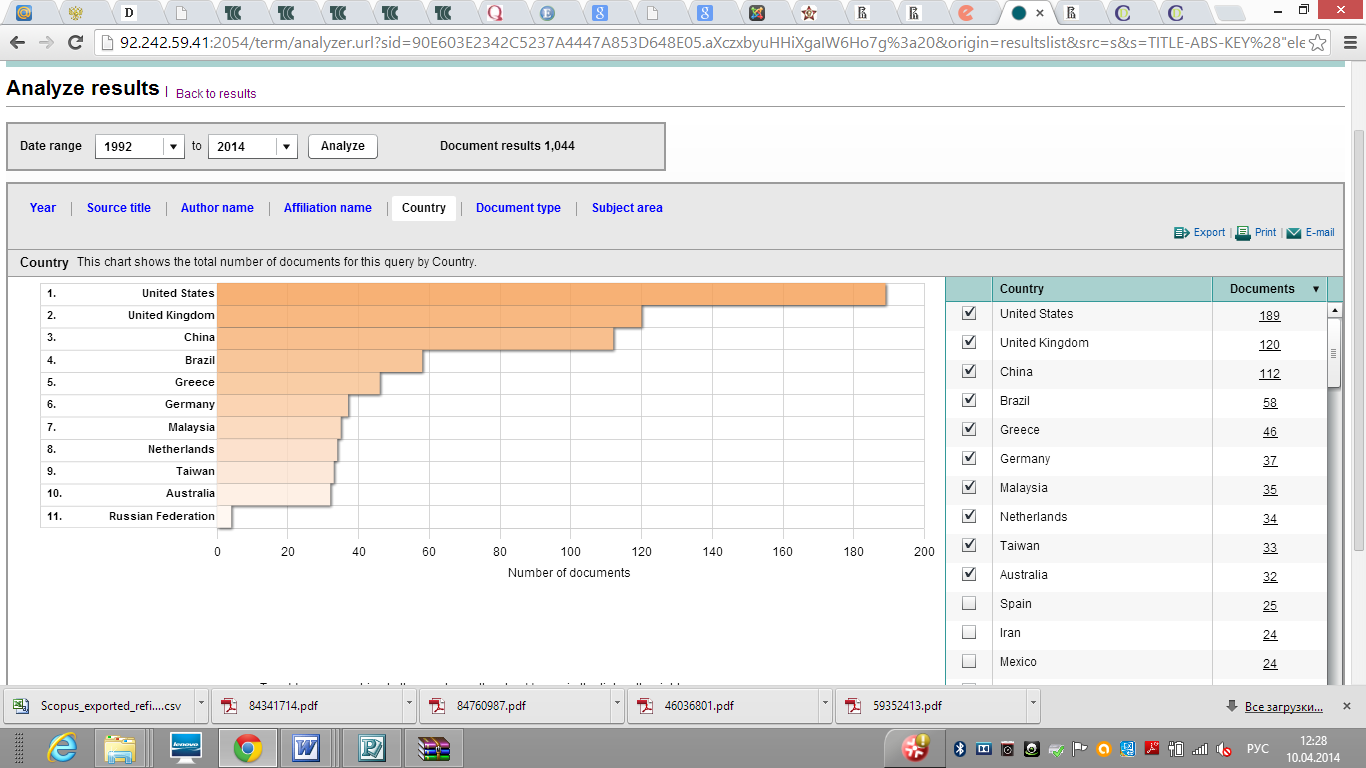Screen dimensions: 1366x768
Task: Reload page with browser refresh icon
Action: point(75,43)
